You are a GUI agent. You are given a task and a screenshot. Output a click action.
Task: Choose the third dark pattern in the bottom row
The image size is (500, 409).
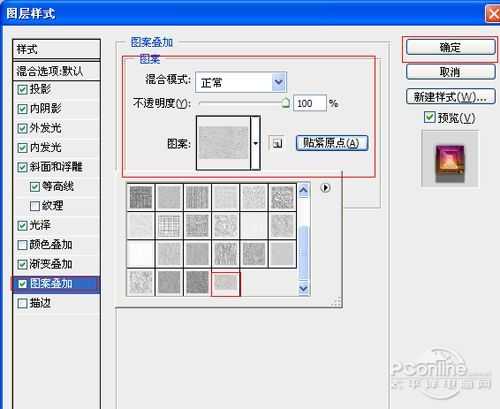(x=197, y=283)
